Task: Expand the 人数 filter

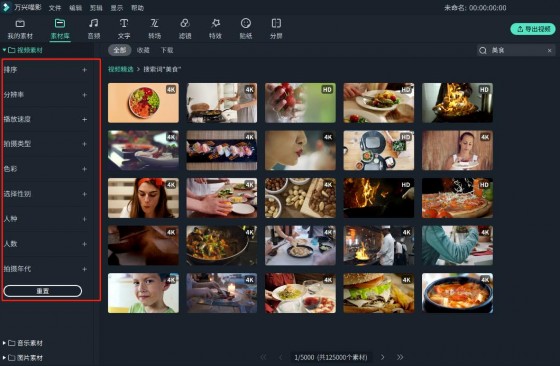Action: tap(84, 244)
